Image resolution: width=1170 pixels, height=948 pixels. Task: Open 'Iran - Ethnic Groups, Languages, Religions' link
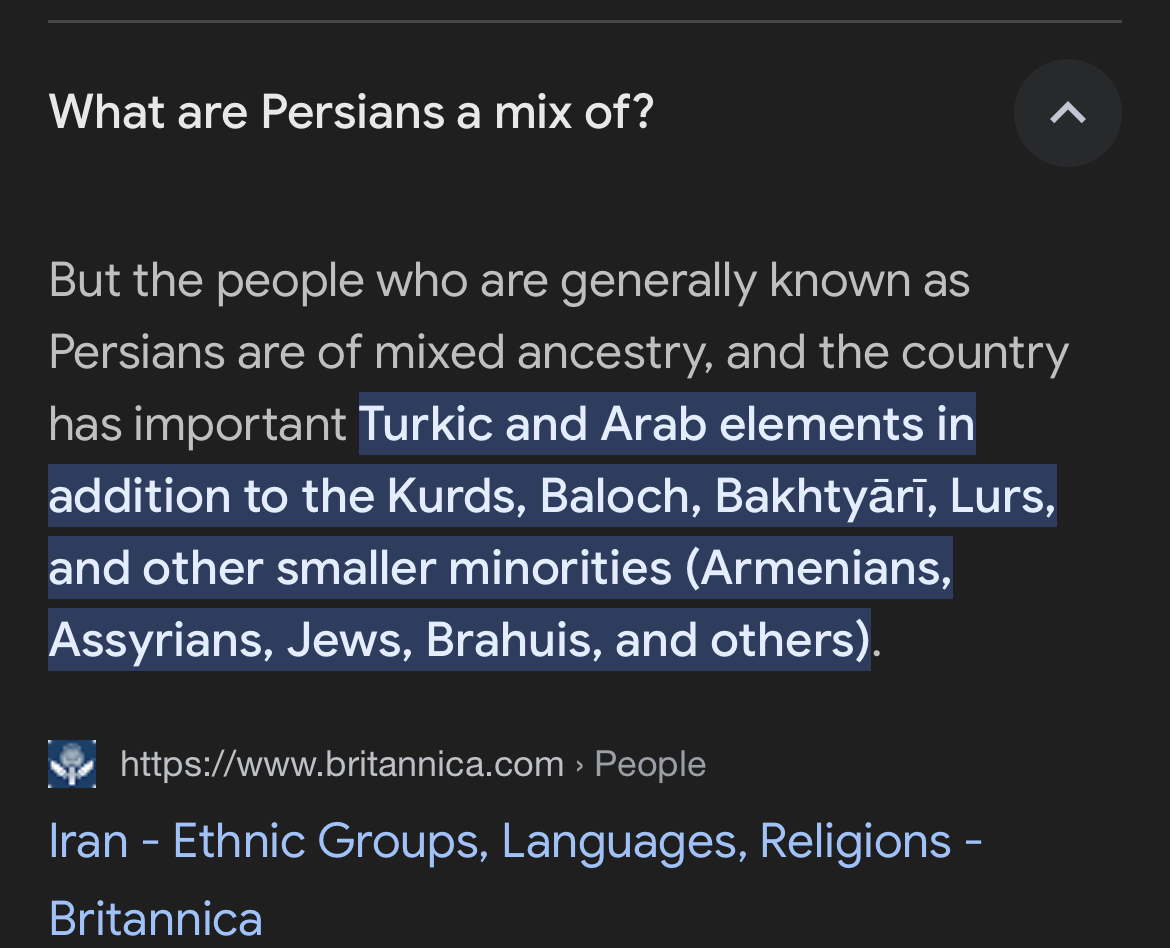[515, 842]
